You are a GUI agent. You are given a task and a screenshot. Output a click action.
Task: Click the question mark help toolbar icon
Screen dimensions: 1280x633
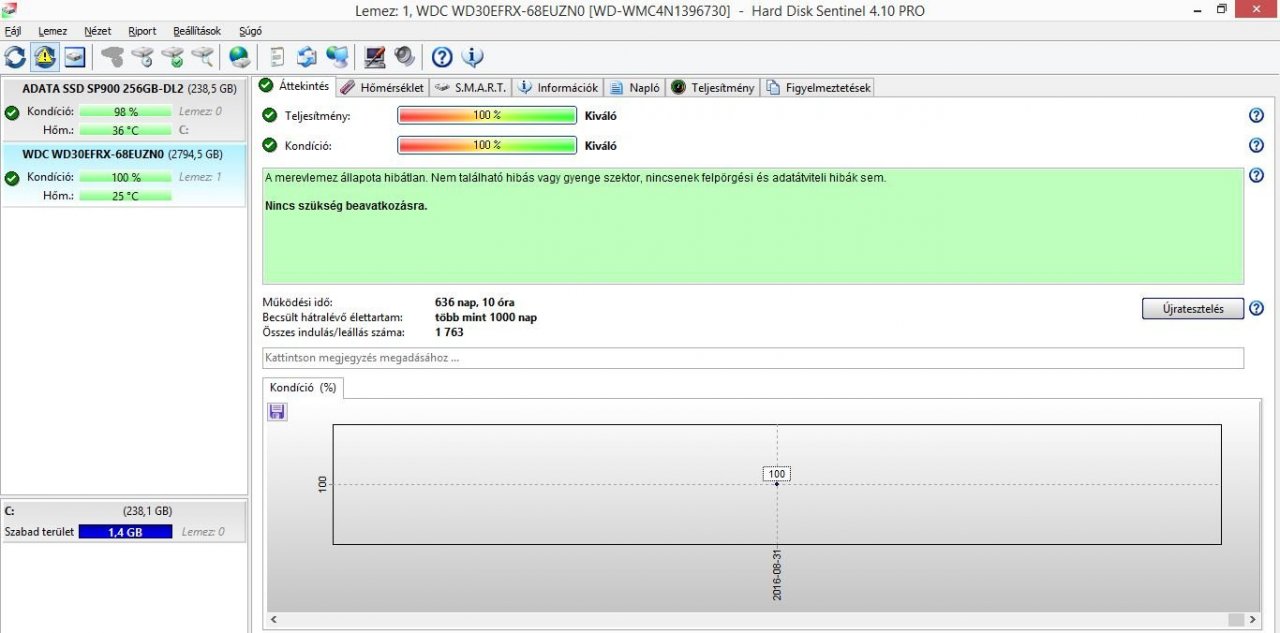pyautogui.click(x=442, y=57)
